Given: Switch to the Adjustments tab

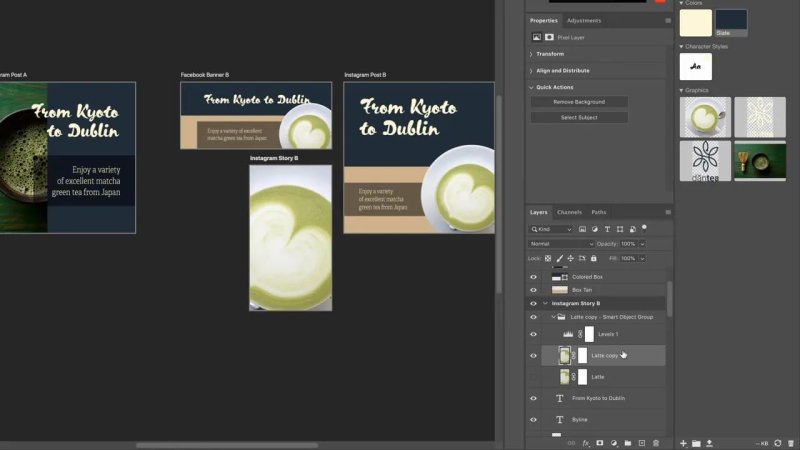Looking at the screenshot, I should coord(584,21).
